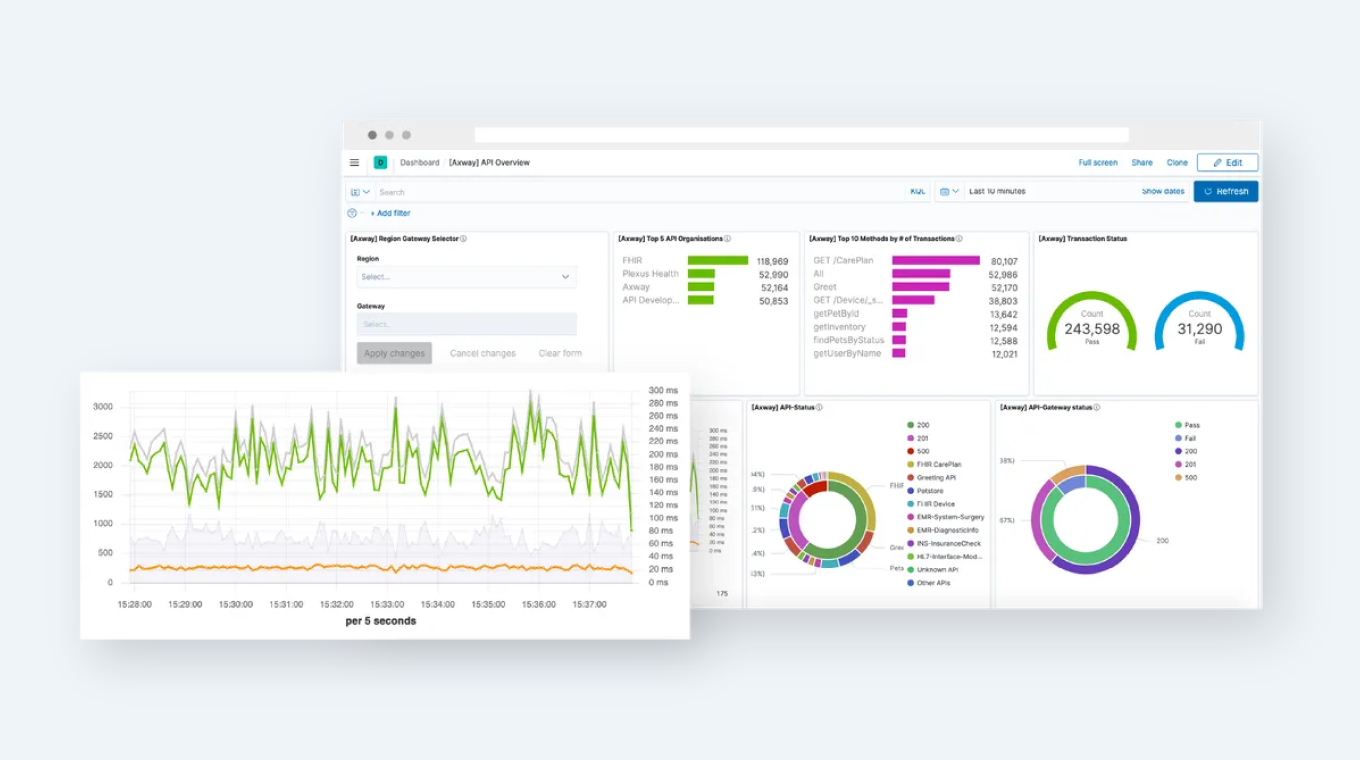Open the Share menu item

pos(1141,163)
